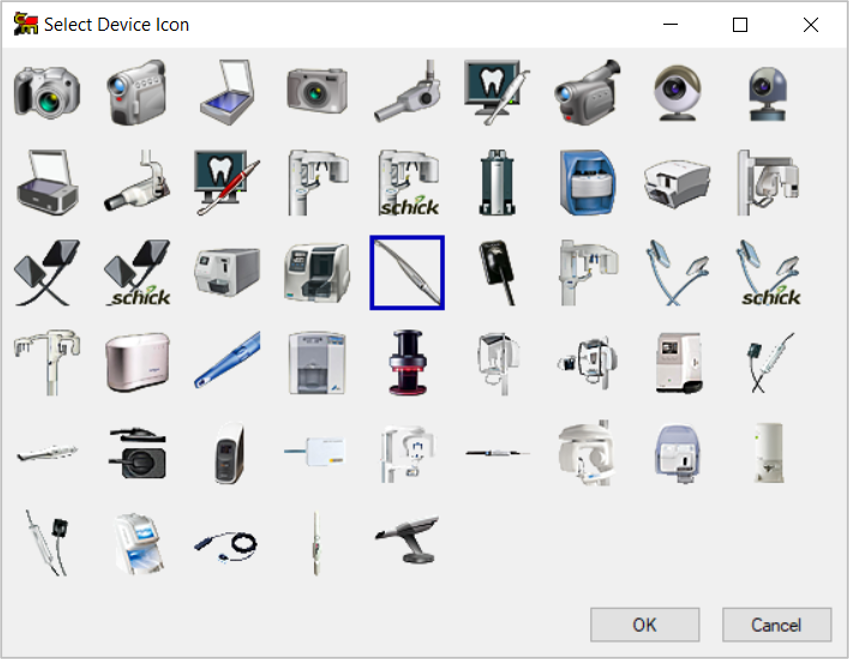This screenshot has height=659, width=849.
Task: Select the single black x-ray sensor icon
Action: (497, 272)
